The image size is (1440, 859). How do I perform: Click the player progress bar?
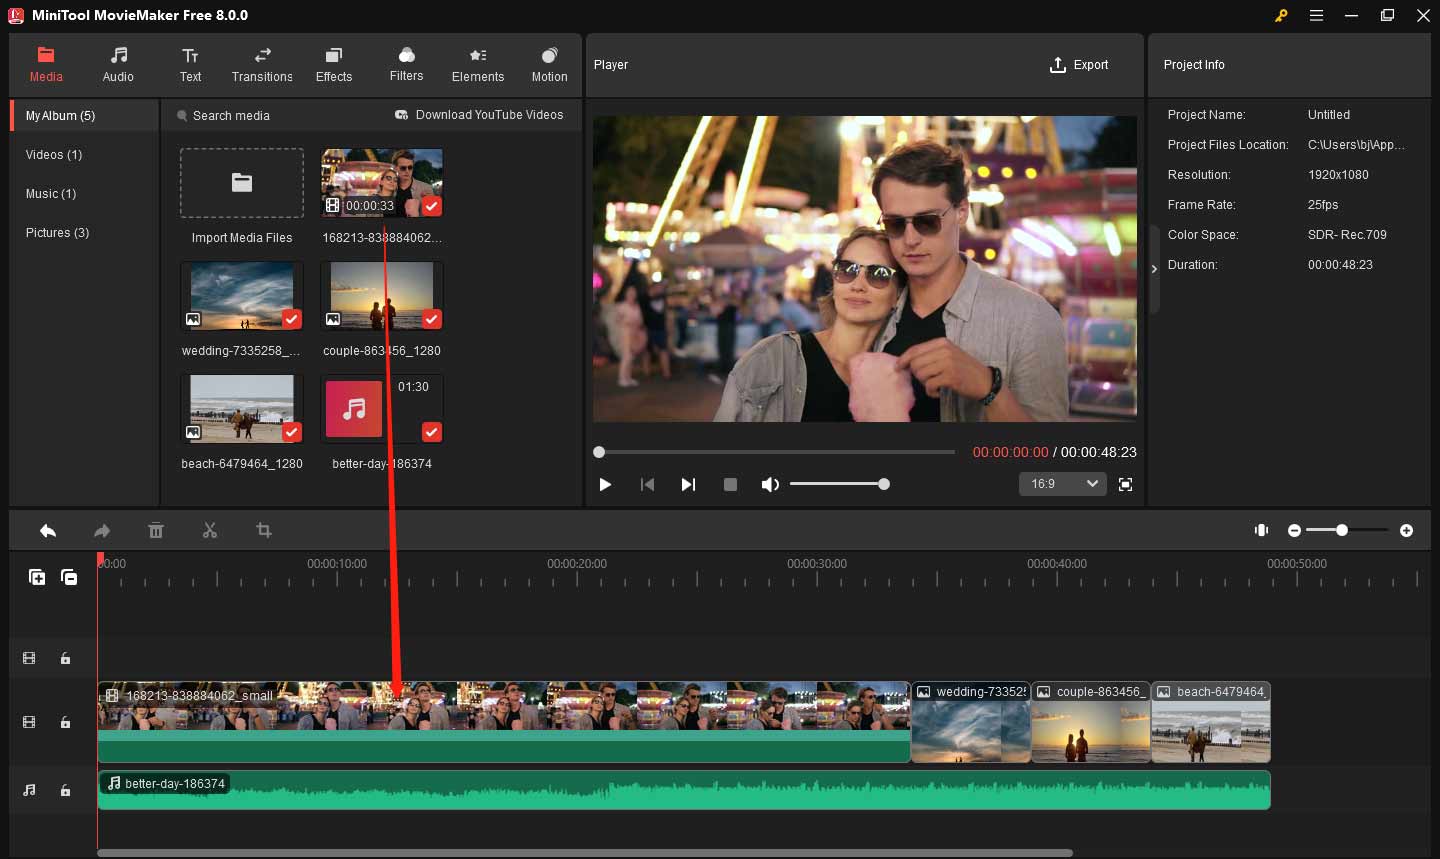[x=775, y=452]
